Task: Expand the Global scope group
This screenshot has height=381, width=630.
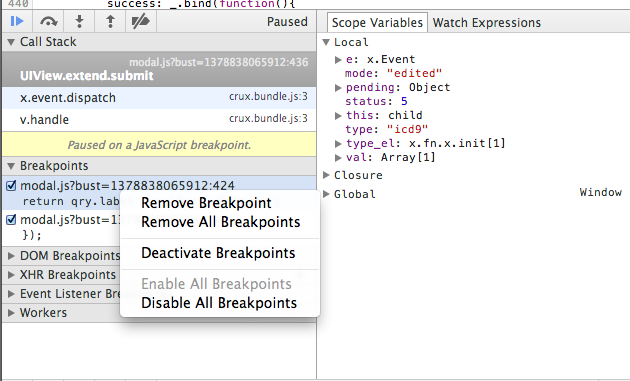Action: click(326, 194)
